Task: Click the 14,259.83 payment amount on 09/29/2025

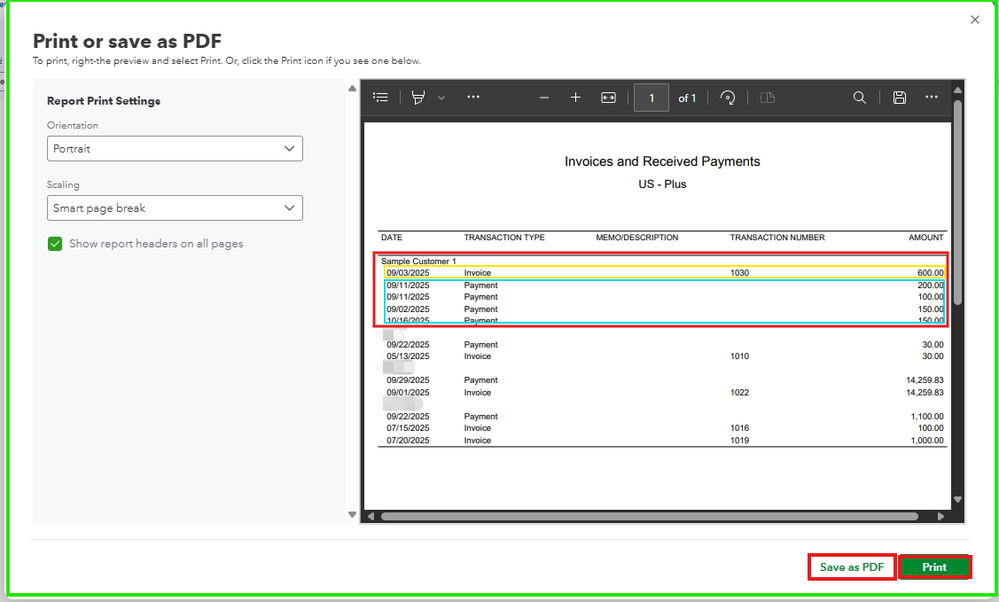Action: click(x=924, y=380)
